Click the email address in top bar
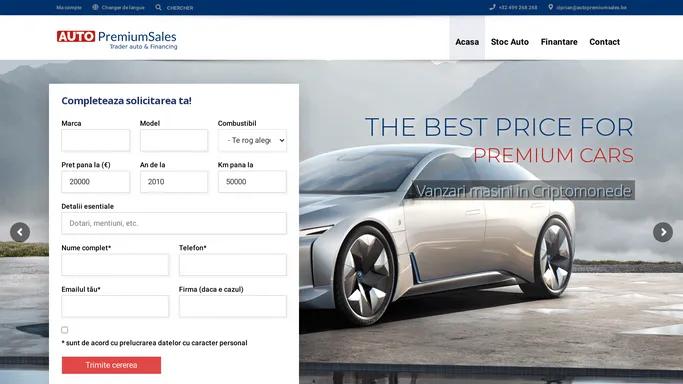The image size is (683, 384). tap(591, 8)
